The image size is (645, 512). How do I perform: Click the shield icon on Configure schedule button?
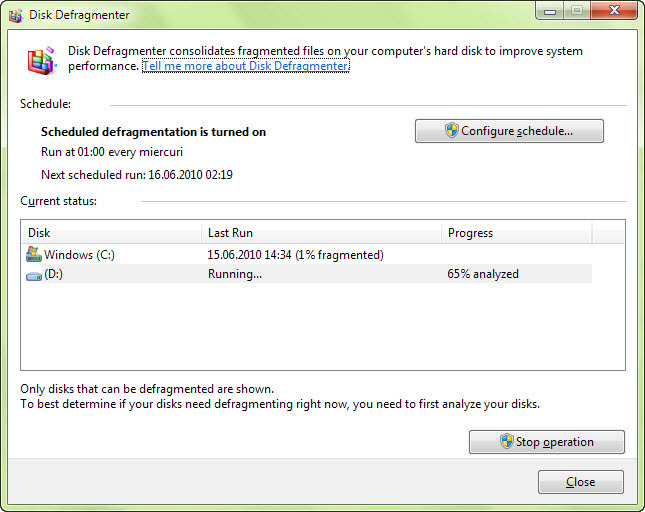click(x=451, y=130)
